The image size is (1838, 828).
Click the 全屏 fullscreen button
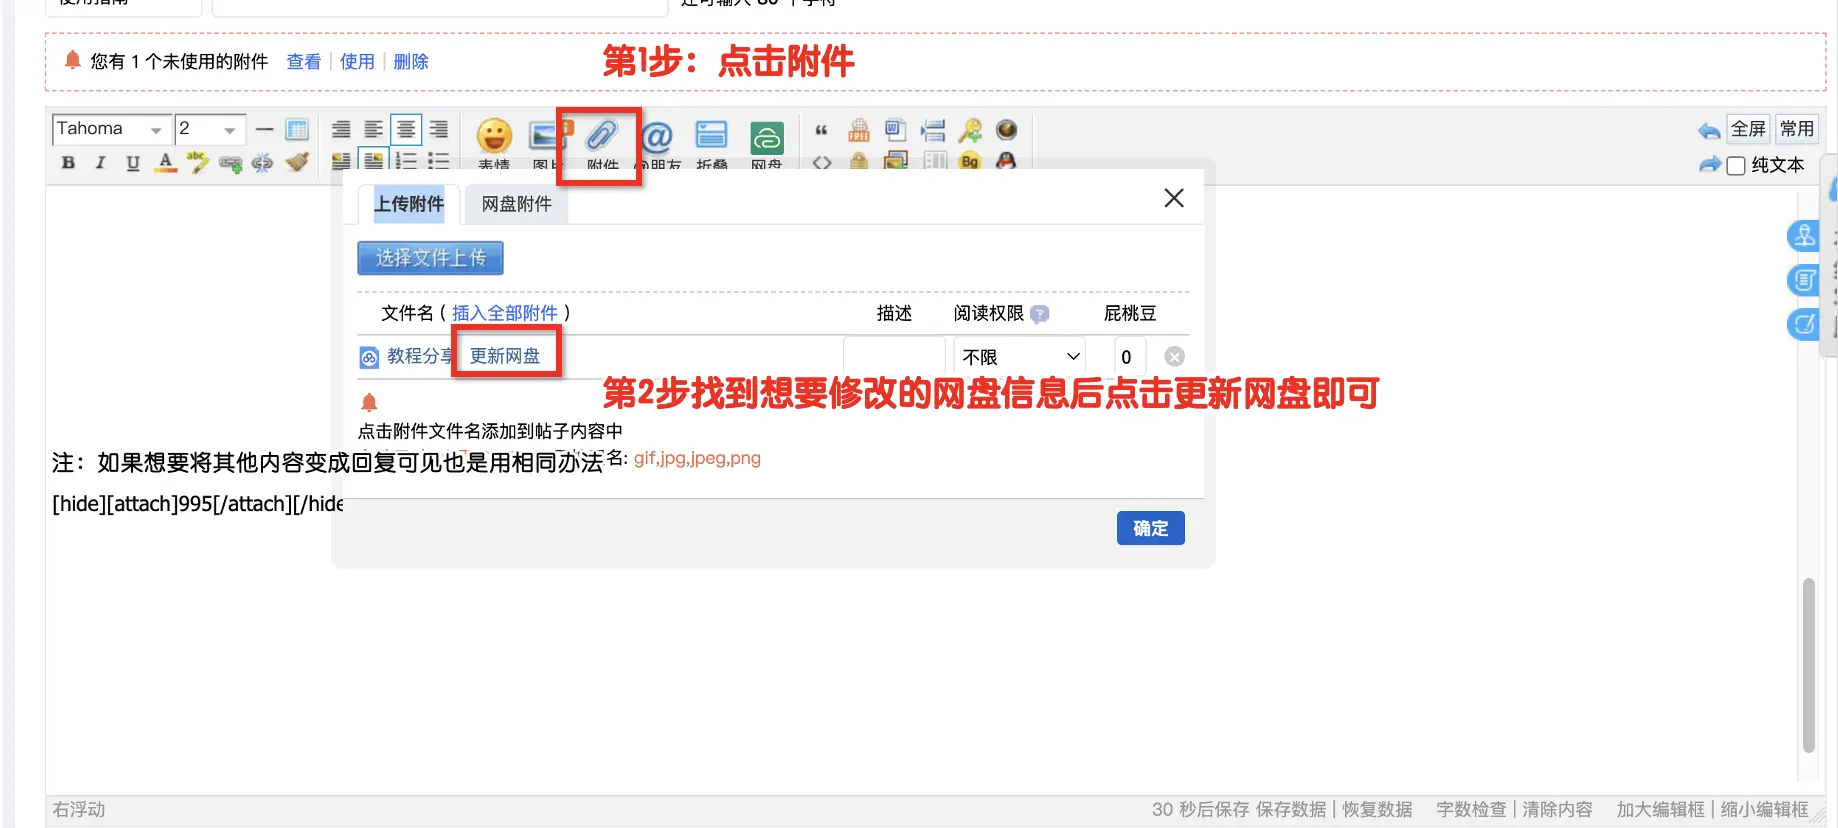pyautogui.click(x=1748, y=129)
